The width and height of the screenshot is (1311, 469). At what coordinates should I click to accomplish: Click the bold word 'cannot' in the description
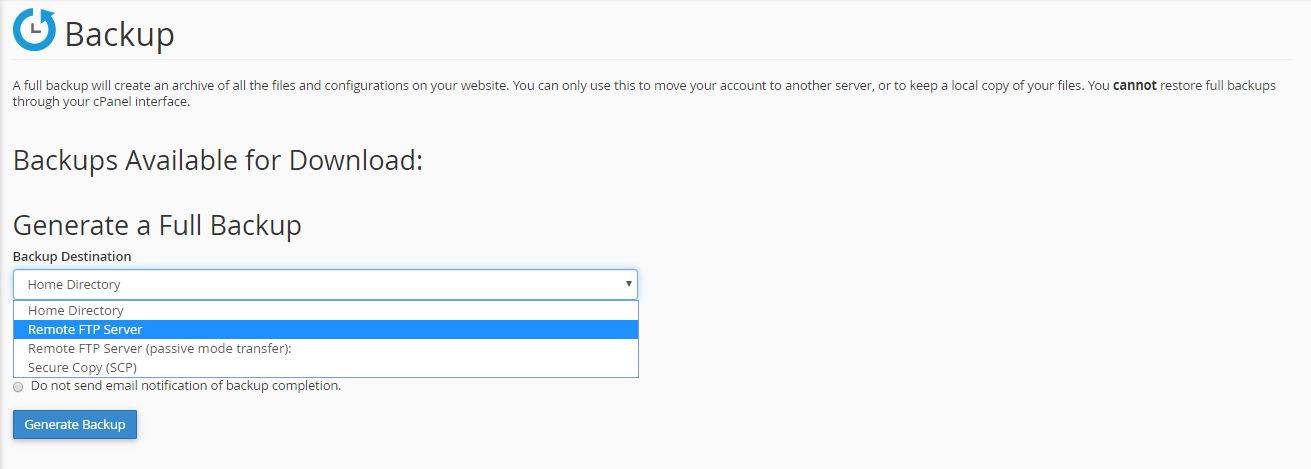pos(1134,86)
